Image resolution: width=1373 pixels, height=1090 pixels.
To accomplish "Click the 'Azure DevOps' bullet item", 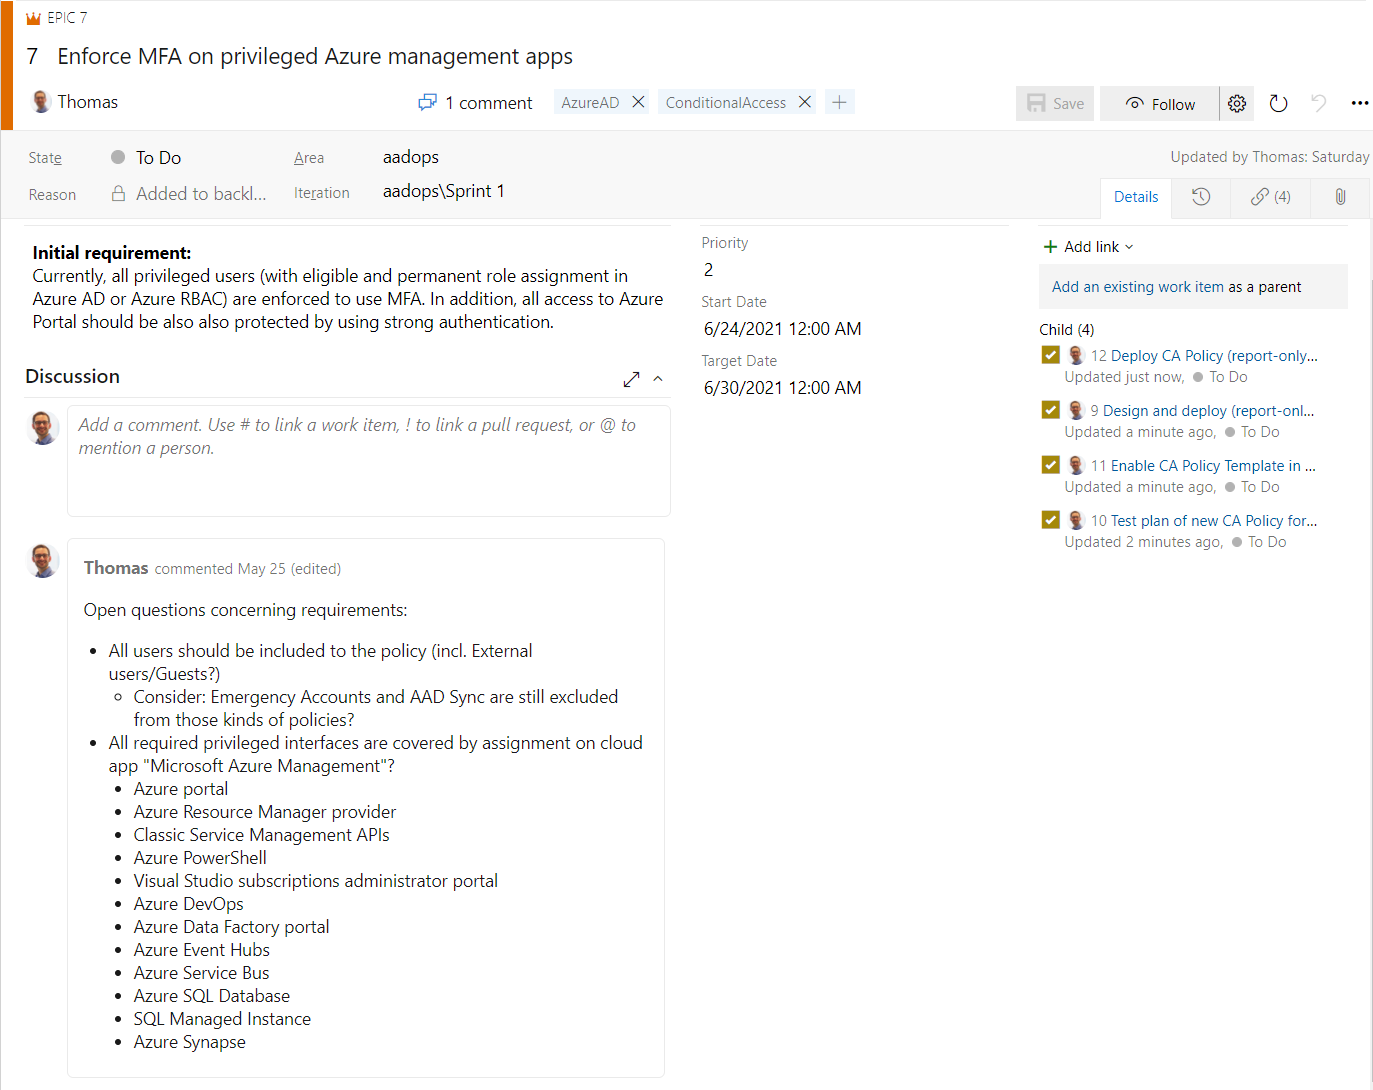I will [189, 904].
